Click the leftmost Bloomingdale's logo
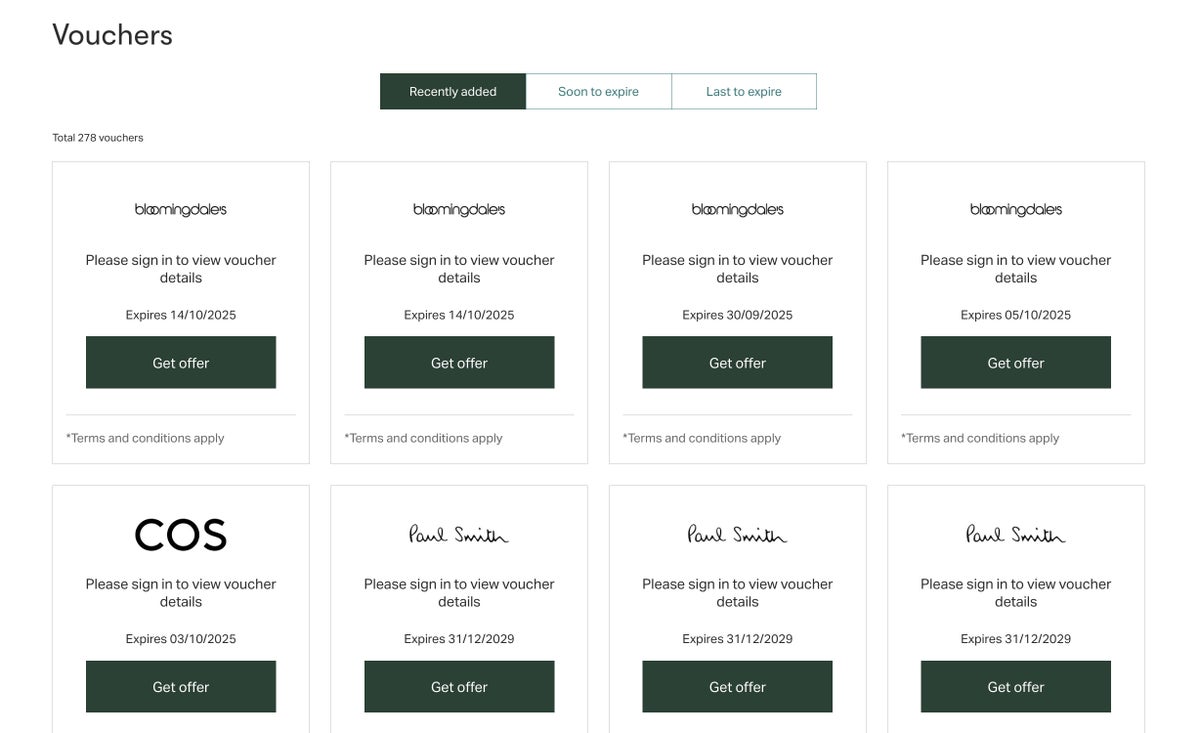Image resolution: width=1200 pixels, height=733 pixels. [x=181, y=210]
